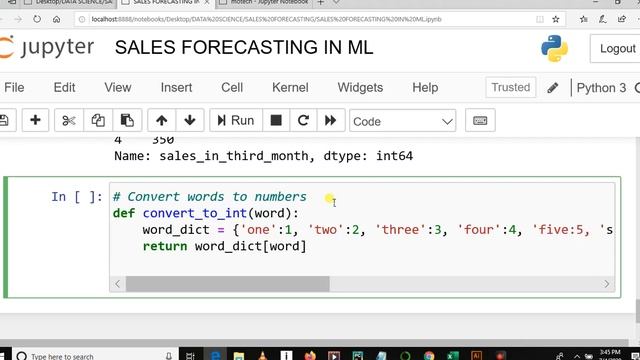Open VLC media player from taskbar

click(x=263, y=356)
